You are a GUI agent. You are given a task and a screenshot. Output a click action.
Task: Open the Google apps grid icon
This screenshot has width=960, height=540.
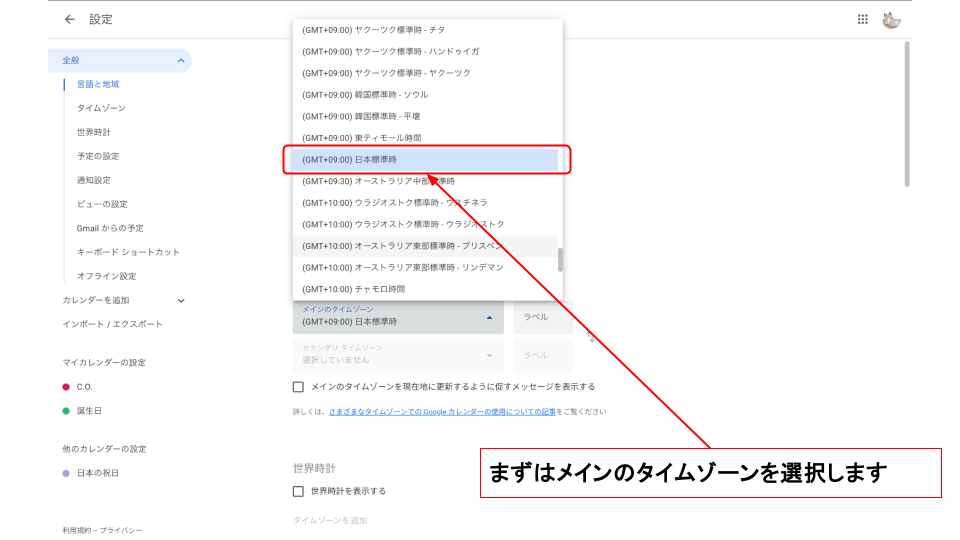(863, 19)
